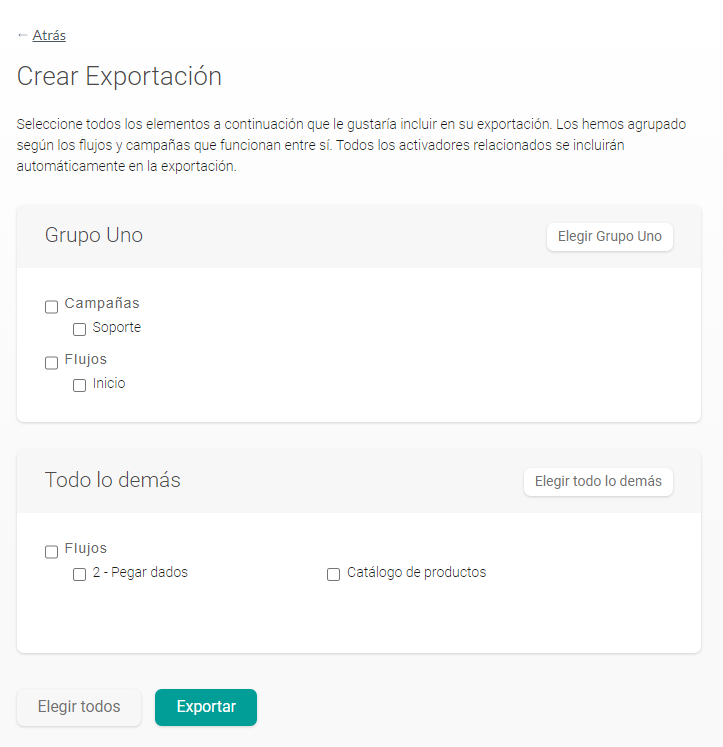723x747 pixels.
Task: Tick the Campañas checkbox
Action: click(52, 307)
